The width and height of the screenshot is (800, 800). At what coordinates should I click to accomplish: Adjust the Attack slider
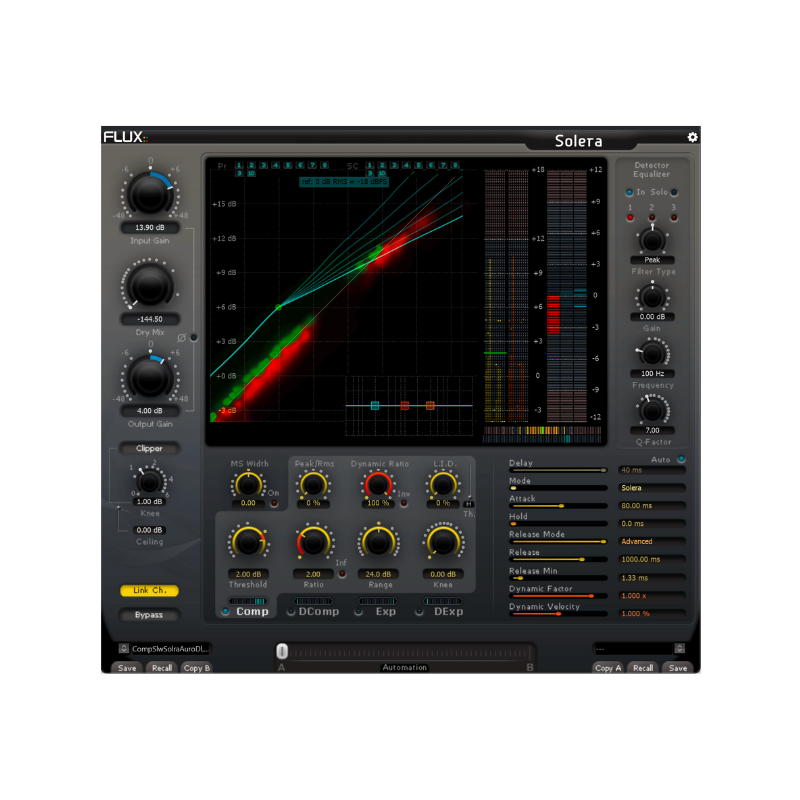point(558,506)
